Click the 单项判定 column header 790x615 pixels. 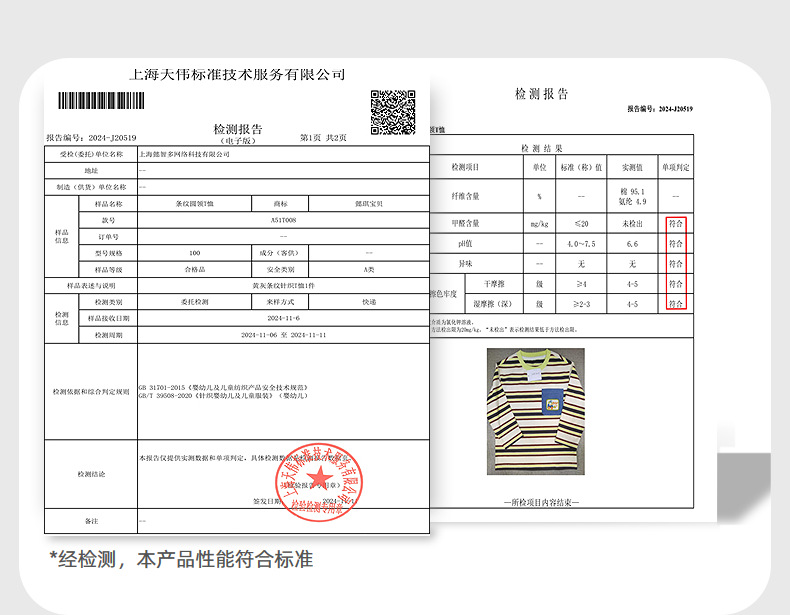coord(676,167)
